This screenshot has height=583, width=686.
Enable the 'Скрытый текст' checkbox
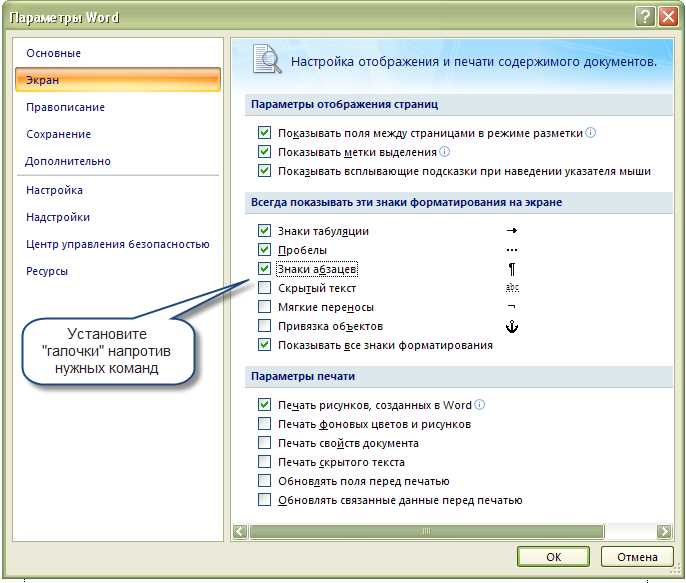[x=264, y=288]
